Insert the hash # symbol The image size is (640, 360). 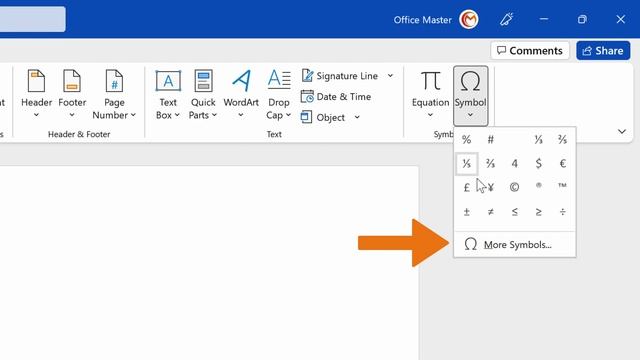click(x=491, y=140)
